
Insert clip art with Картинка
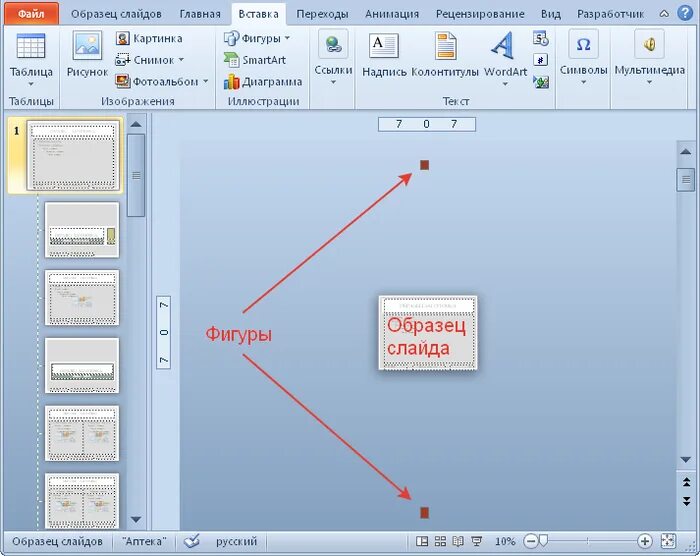coord(149,38)
